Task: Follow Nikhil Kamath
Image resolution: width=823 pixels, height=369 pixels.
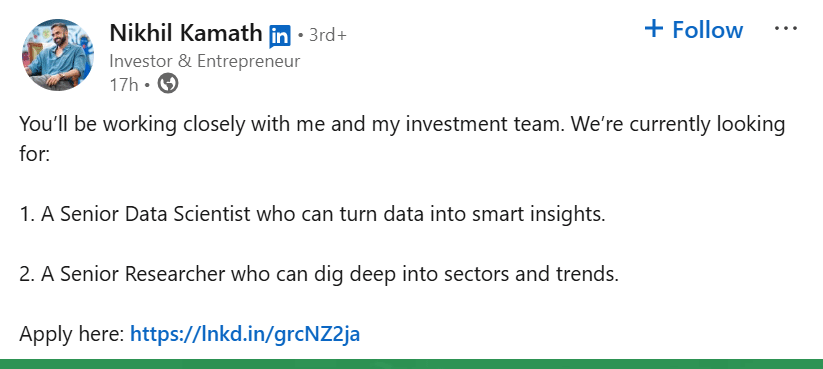Action: tap(693, 29)
